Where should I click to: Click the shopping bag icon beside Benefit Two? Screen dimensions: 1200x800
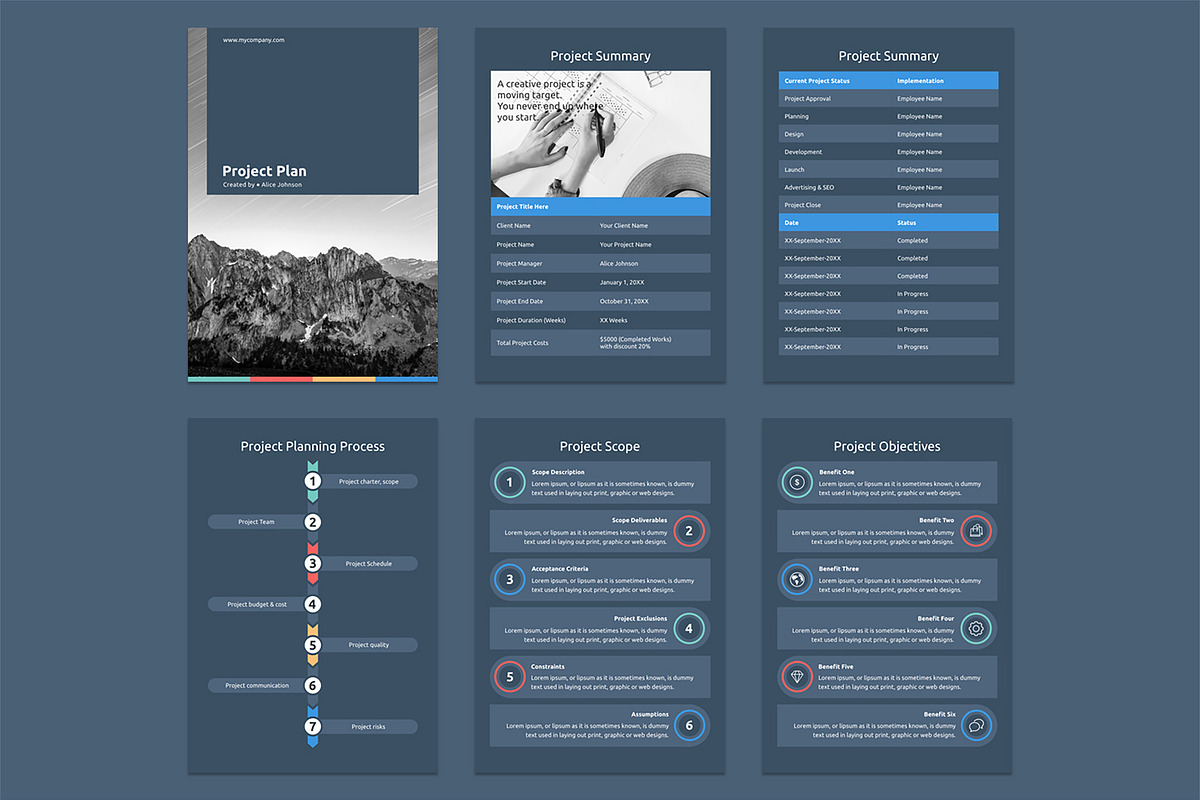pyautogui.click(x=978, y=531)
